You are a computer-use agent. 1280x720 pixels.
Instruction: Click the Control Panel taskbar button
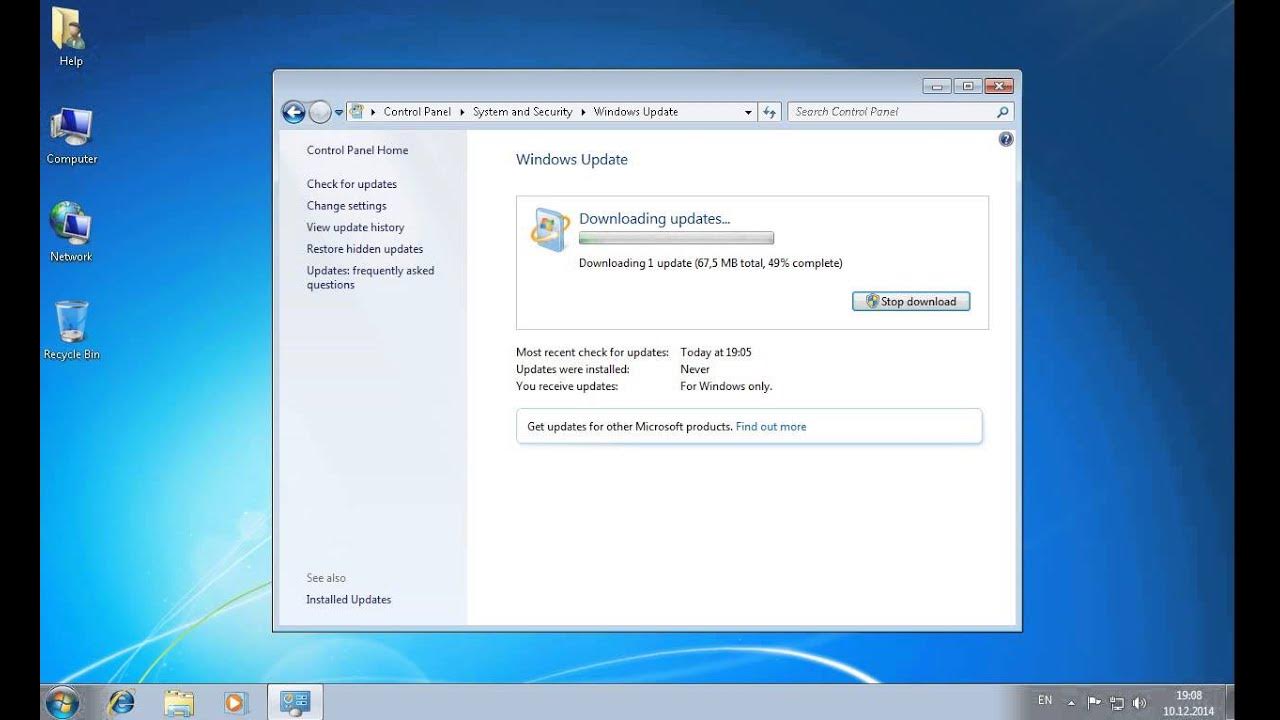click(x=295, y=702)
